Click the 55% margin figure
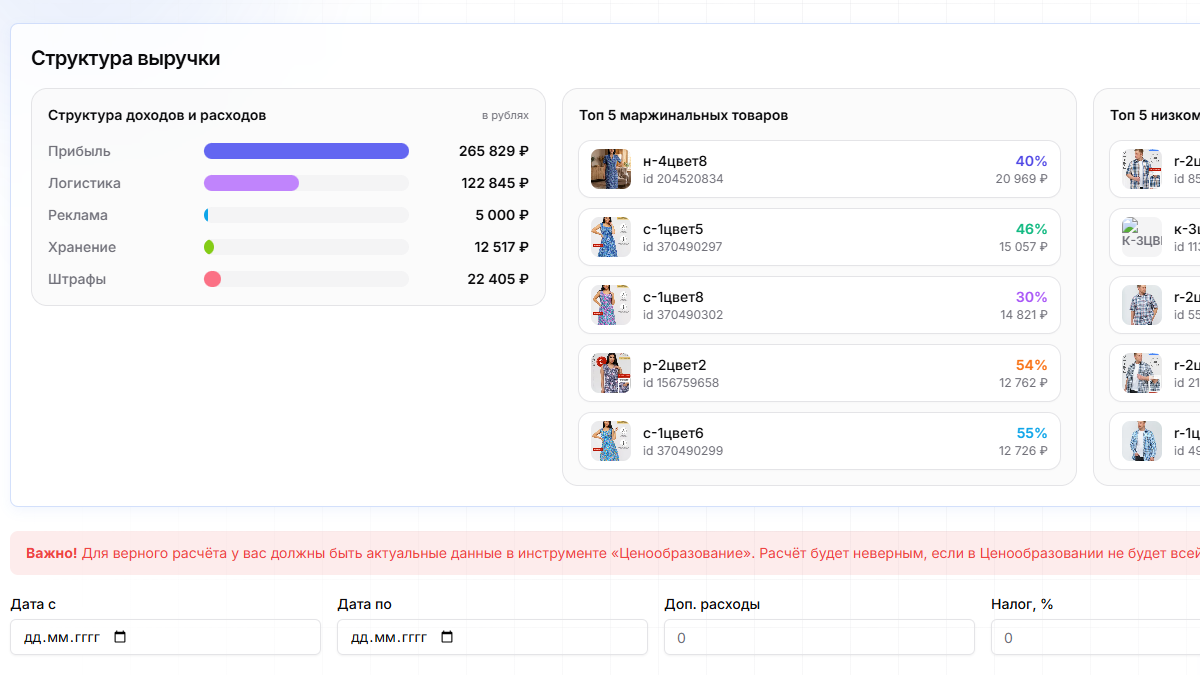This screenshot has width=1200, height=675. (1031, 433)
